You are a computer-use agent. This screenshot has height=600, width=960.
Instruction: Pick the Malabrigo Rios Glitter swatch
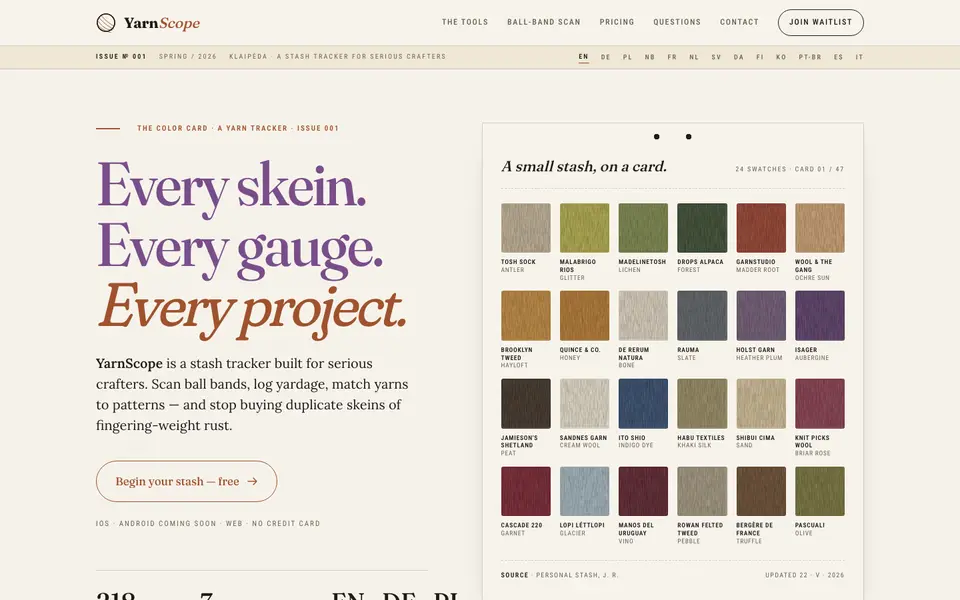(585, 228)
